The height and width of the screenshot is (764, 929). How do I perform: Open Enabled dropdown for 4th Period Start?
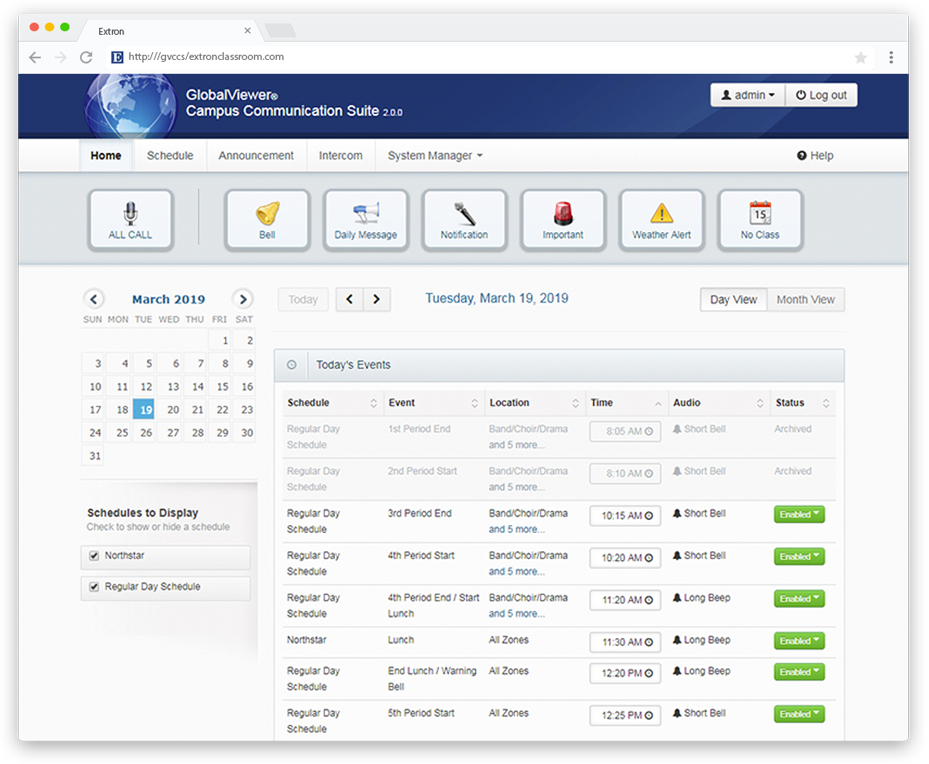[799, 556]
